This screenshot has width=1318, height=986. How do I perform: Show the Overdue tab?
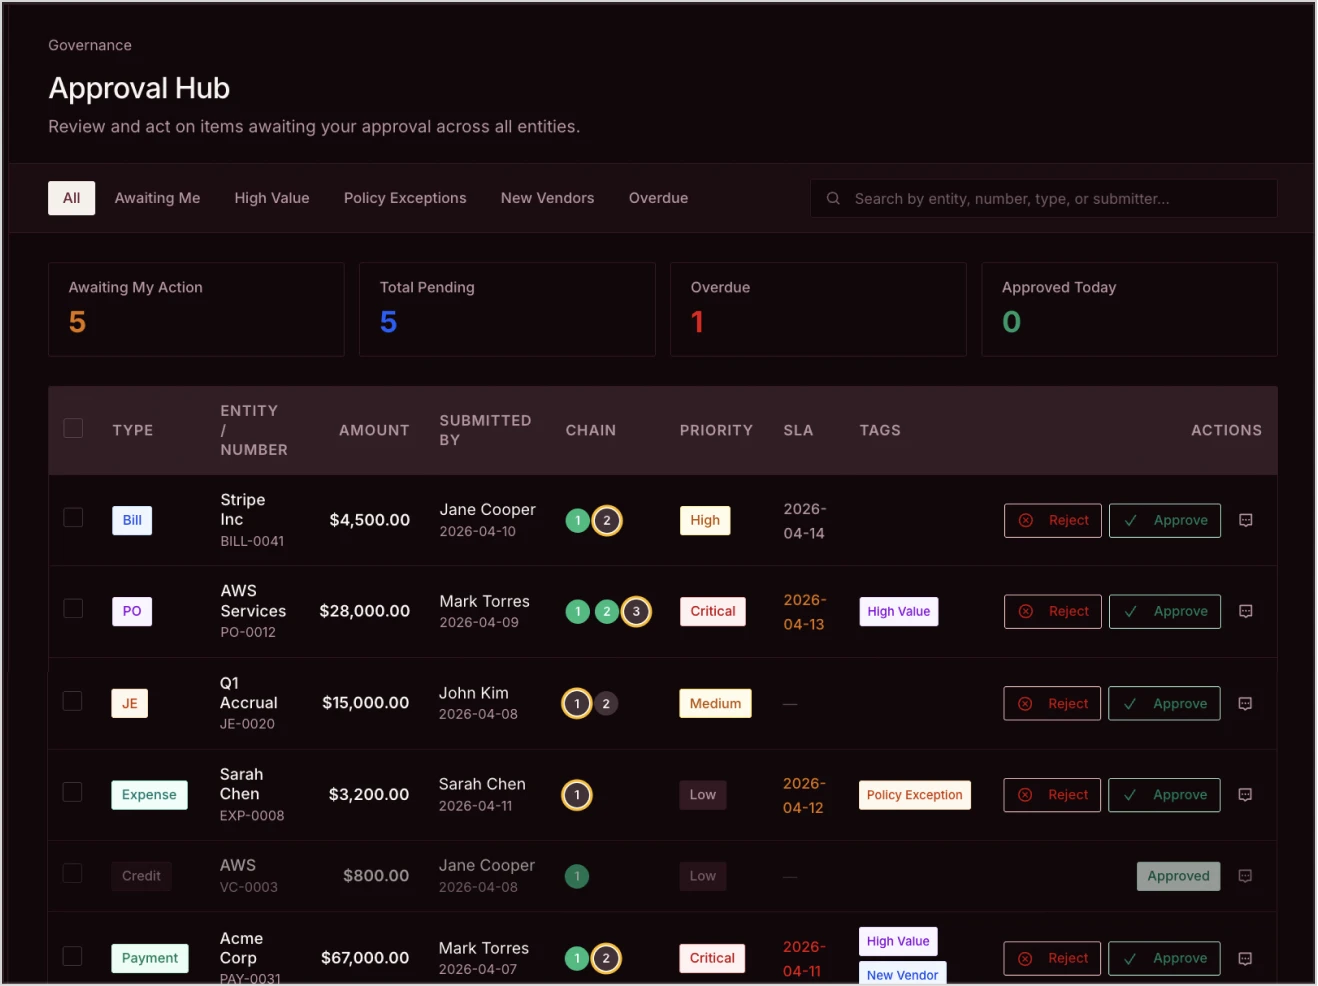click(658, 198)
